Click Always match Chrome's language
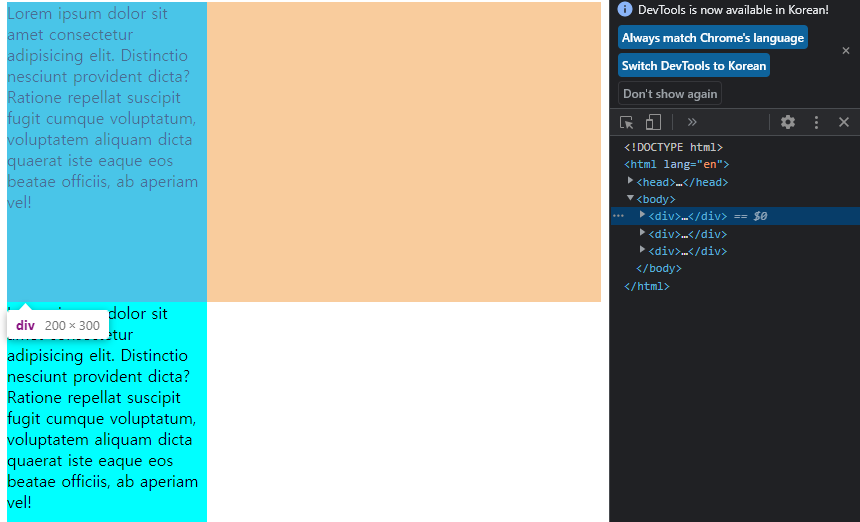 712,37
